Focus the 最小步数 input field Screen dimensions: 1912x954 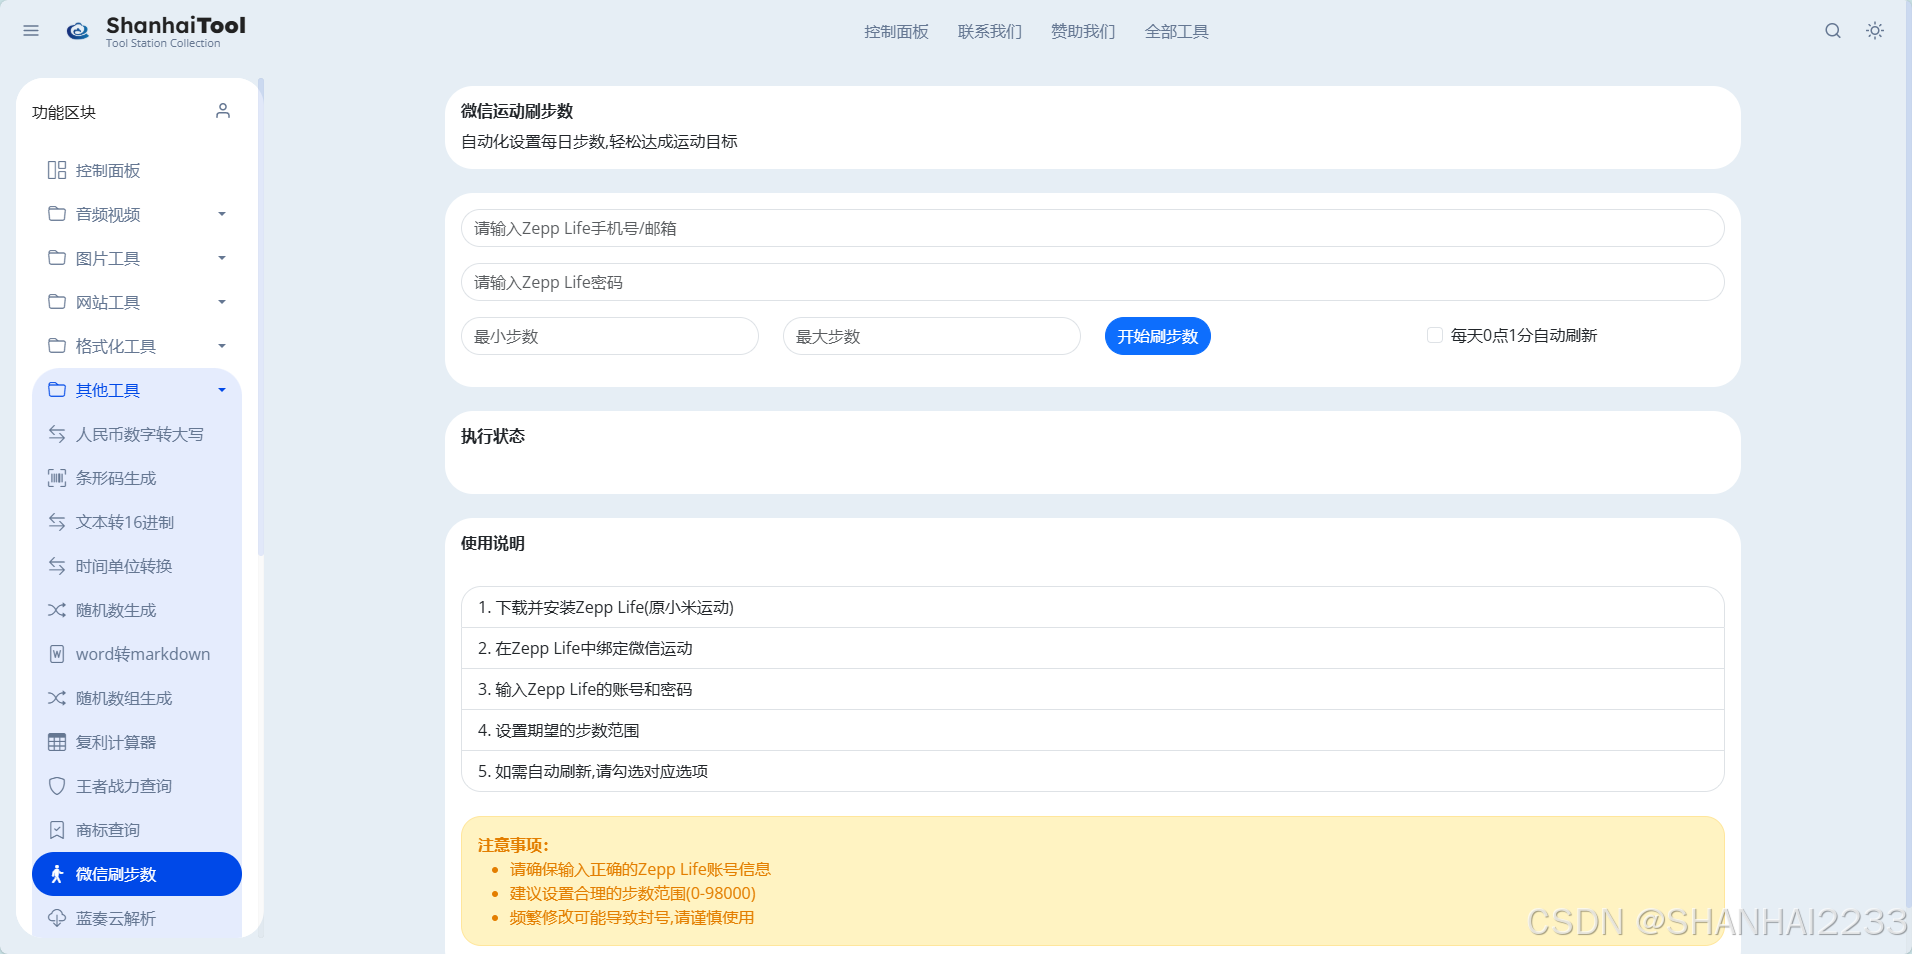(610, 336)
